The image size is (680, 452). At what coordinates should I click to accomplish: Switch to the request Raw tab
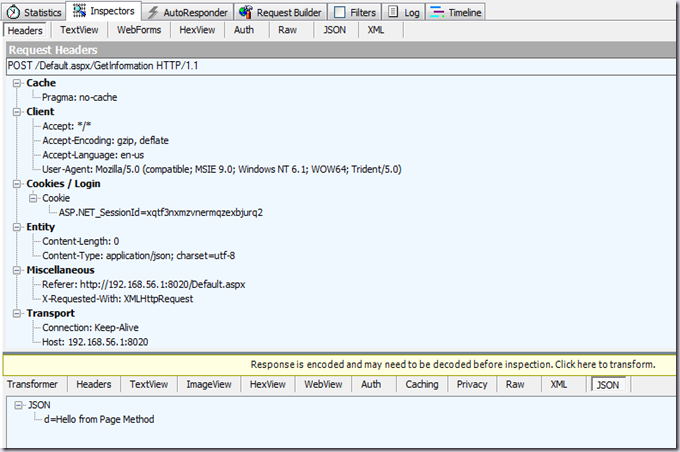point(288,30)
